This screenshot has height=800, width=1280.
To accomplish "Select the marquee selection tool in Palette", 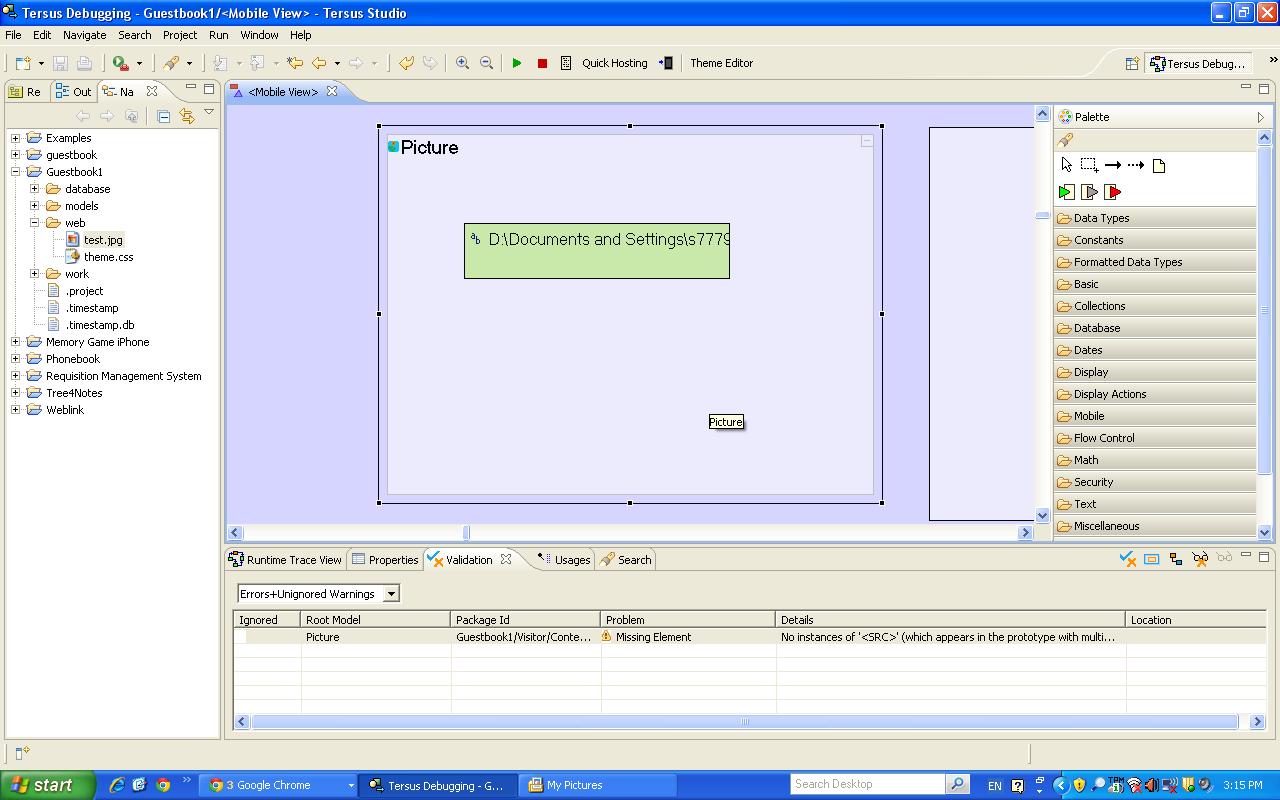I will [x=1089, y=165].
